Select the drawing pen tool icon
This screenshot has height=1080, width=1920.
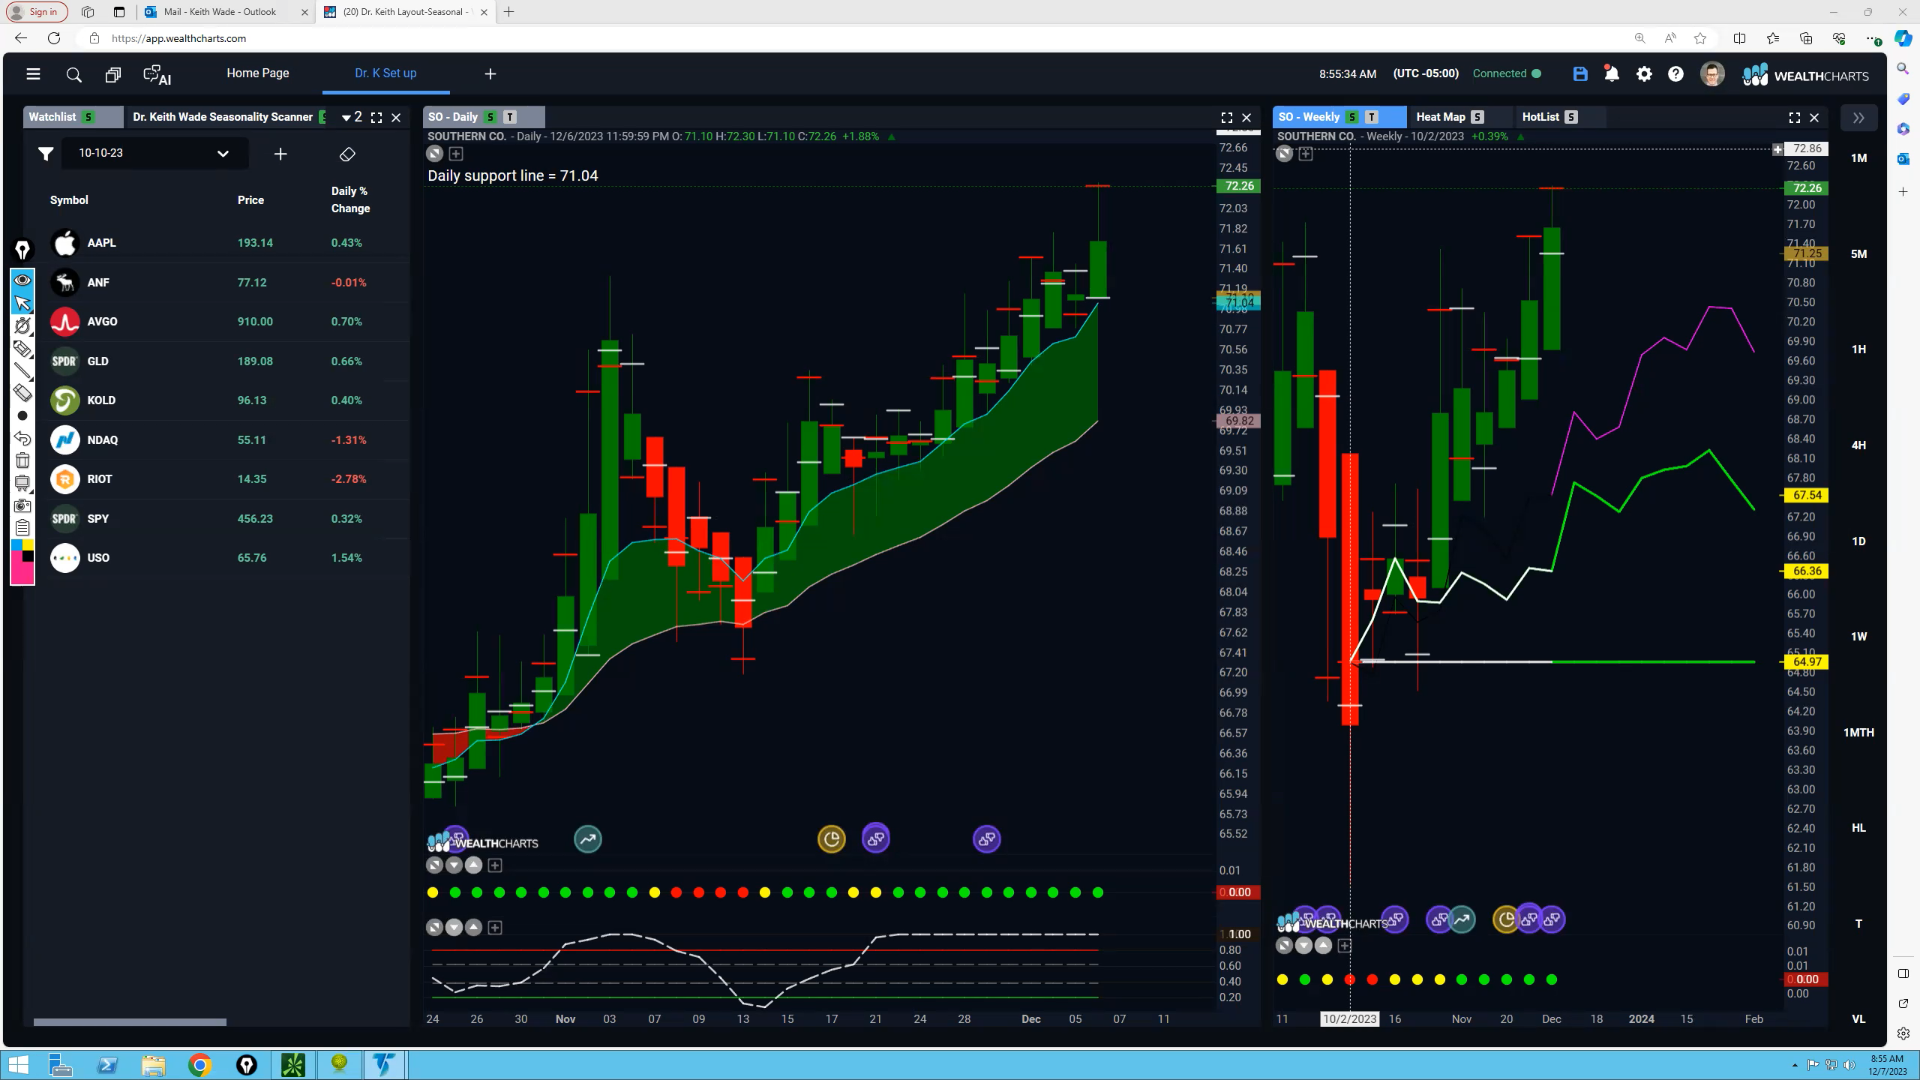click(22, 250)
